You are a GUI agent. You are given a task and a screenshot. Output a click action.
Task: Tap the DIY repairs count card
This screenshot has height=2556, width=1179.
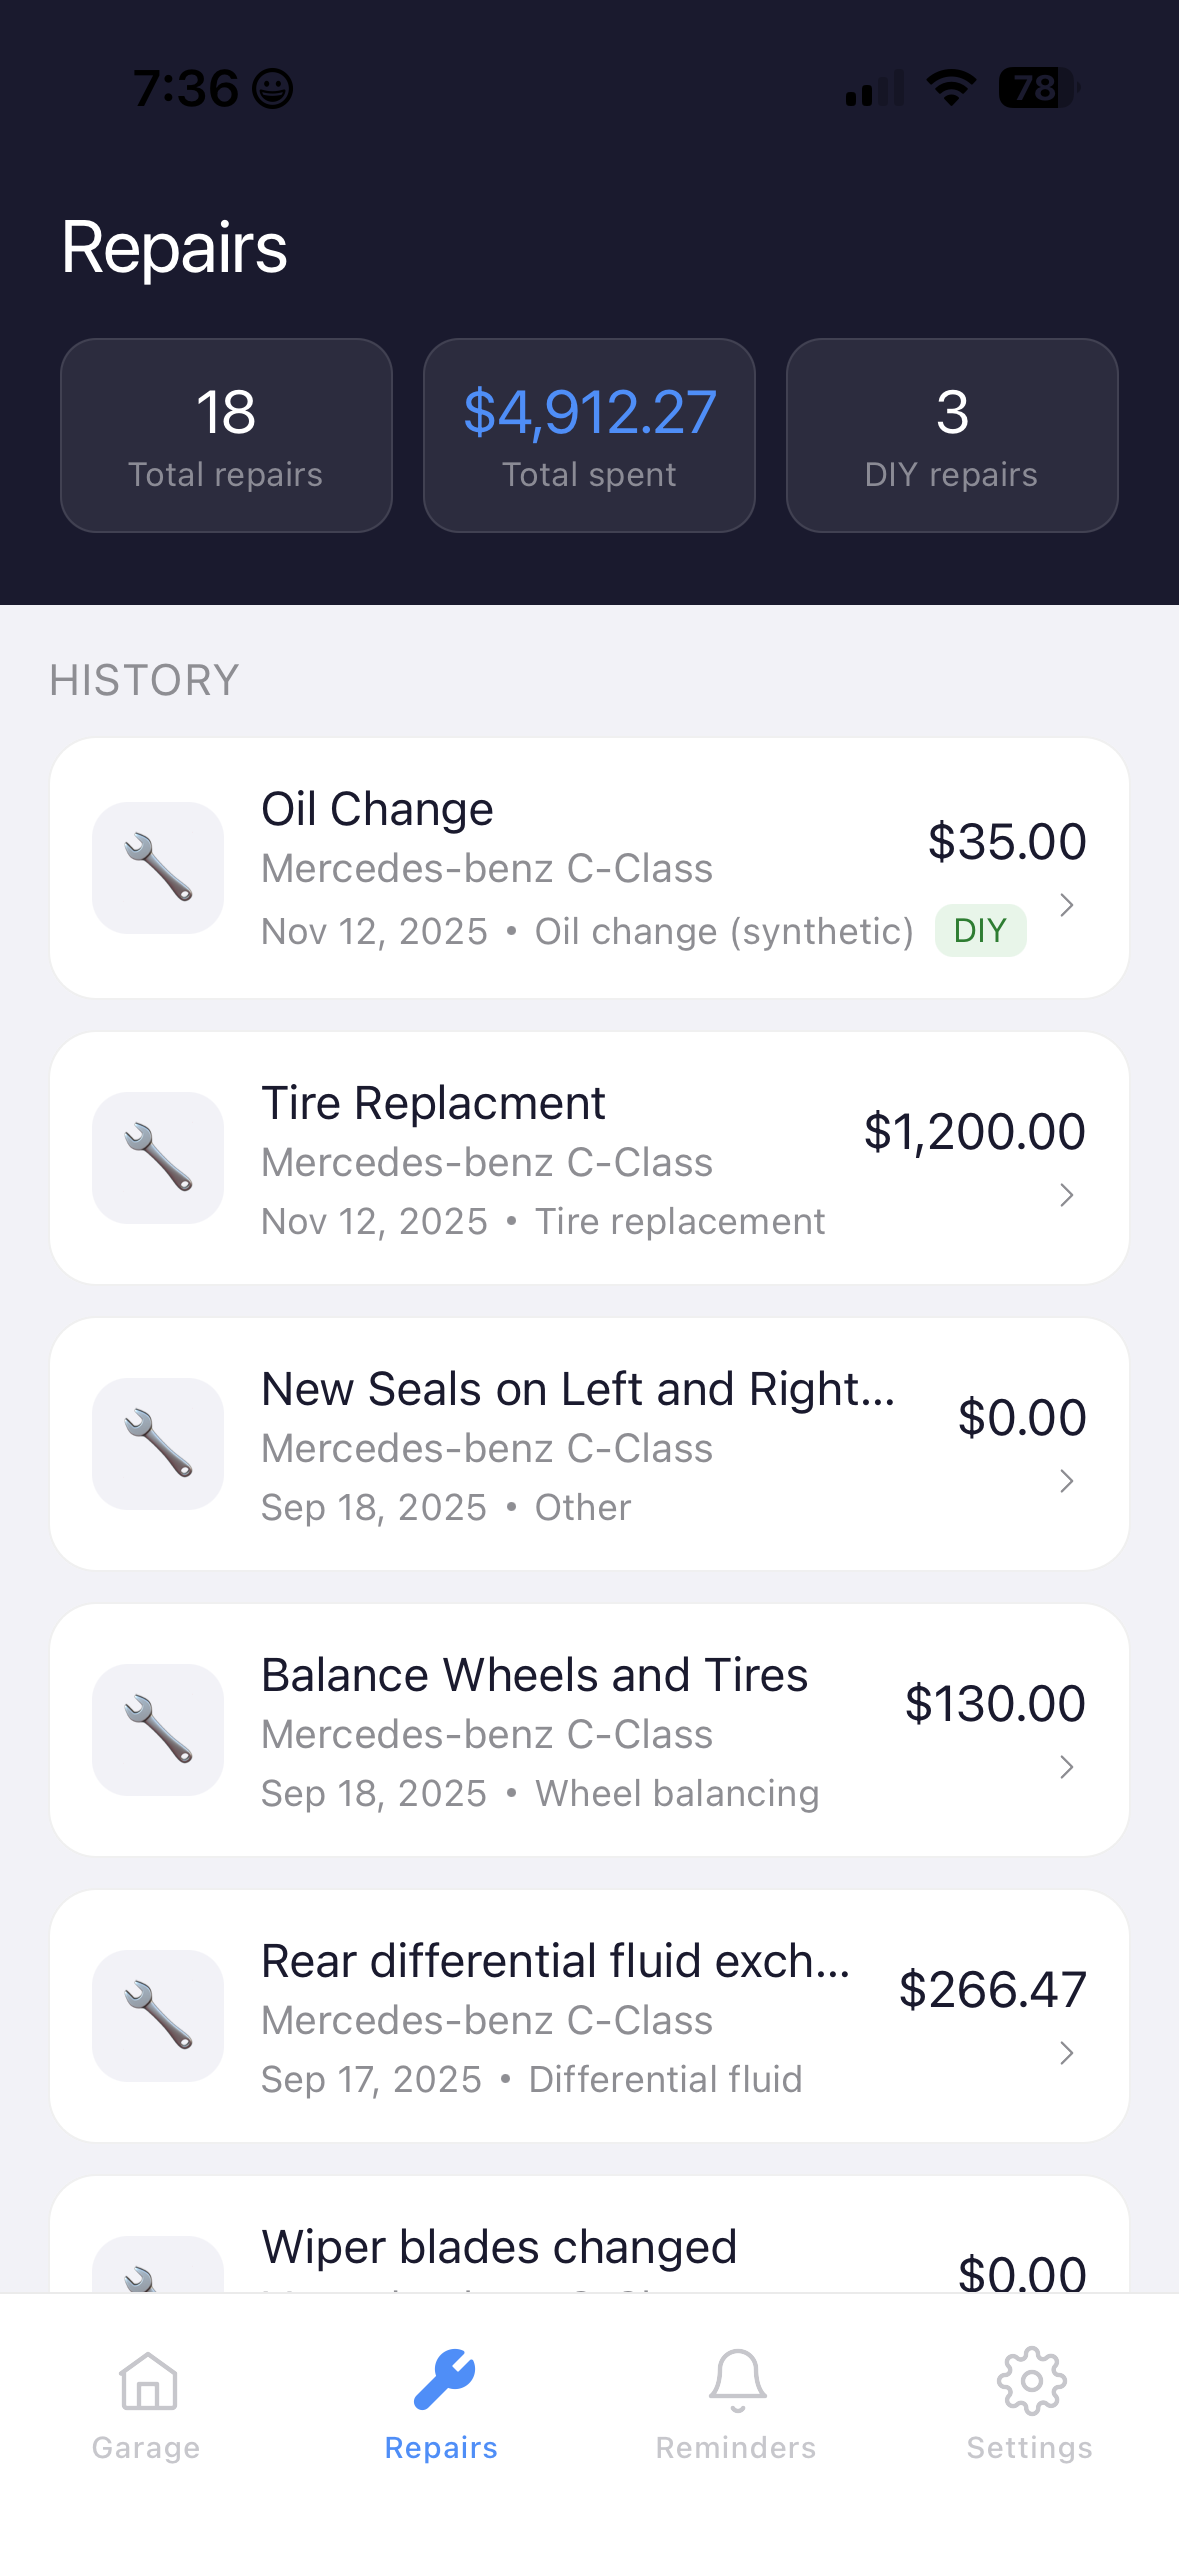click(x=951, y=436)
